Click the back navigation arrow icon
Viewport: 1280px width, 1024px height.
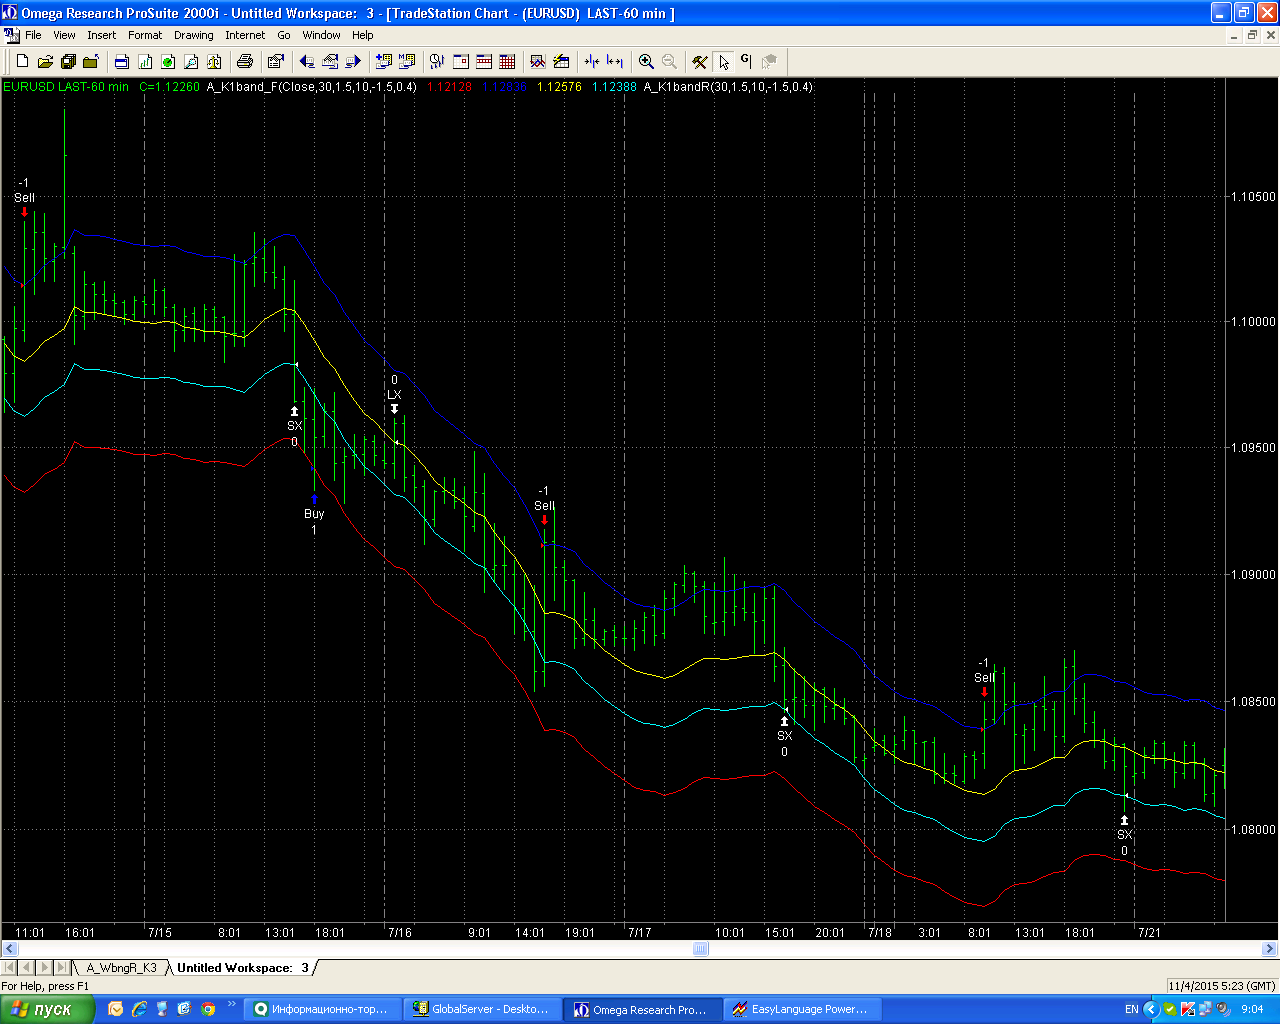pyautogui.click(x=307, y=61)
